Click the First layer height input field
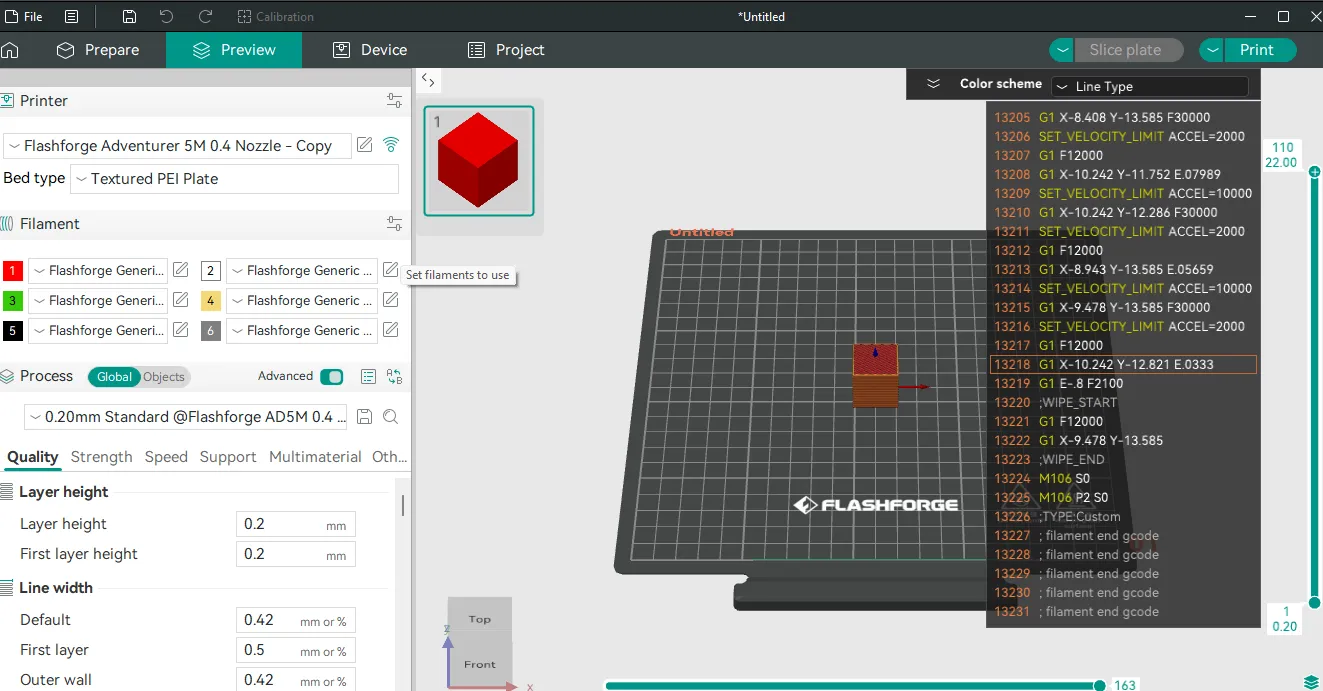Image resolution: width=1323 pixels, height=691 pixels. [x=296, y=555]
